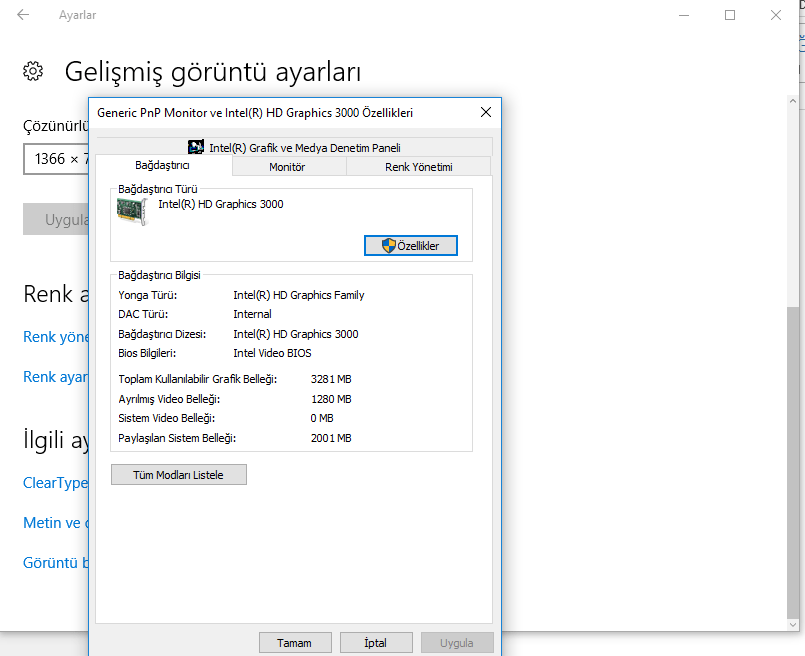
Task: Click Tüm Modları Listele
Action: (178, 474)
